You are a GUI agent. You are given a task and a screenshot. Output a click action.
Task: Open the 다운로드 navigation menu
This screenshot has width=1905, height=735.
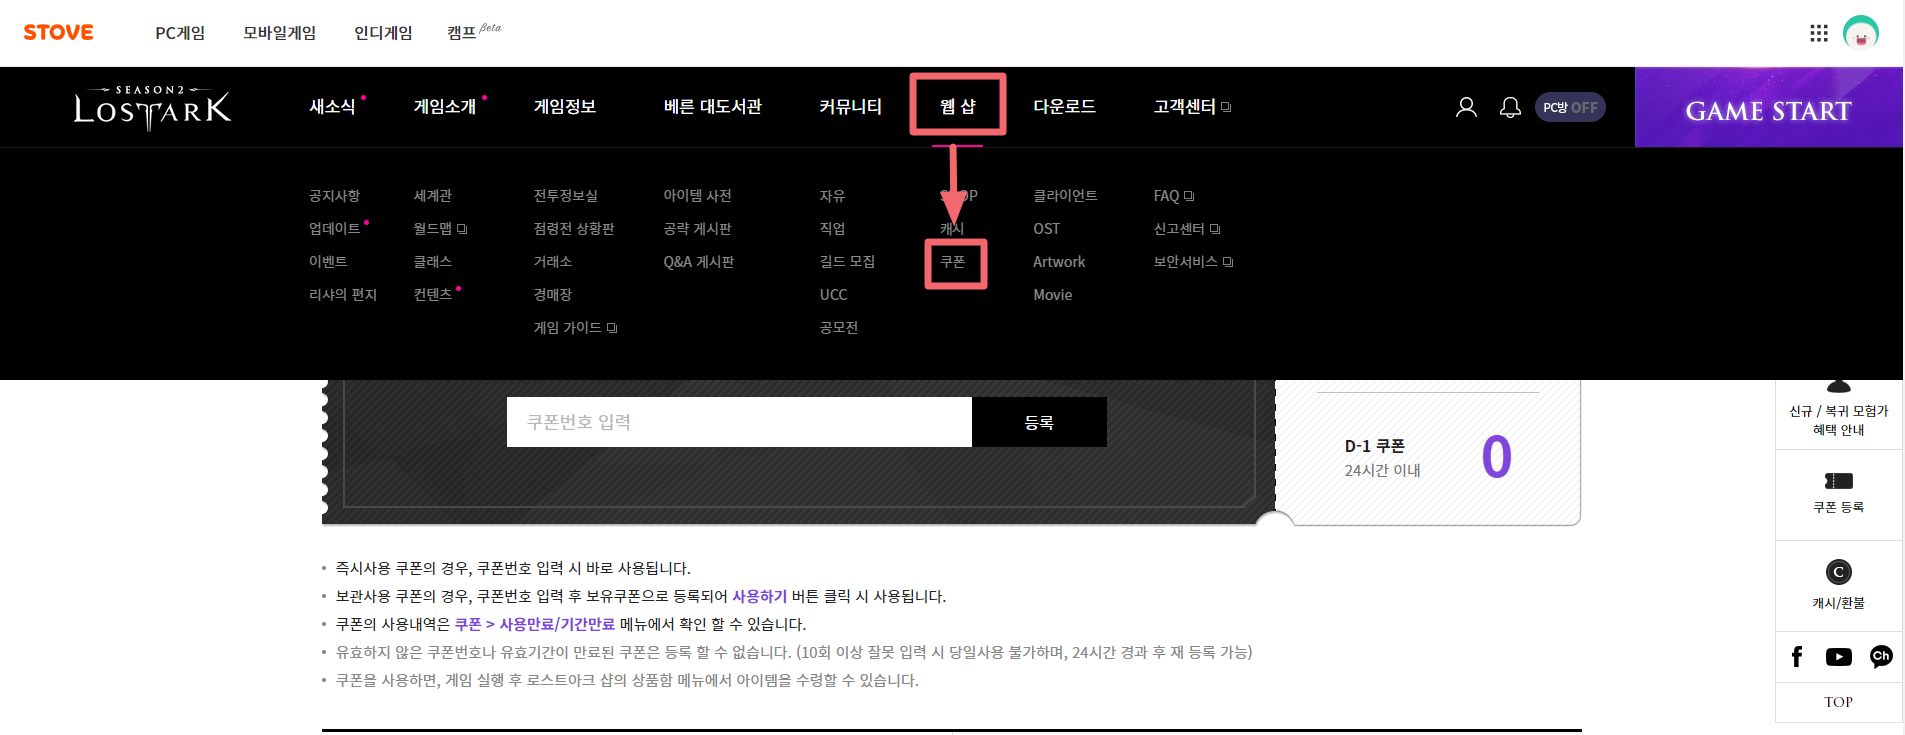[1065, 106]
